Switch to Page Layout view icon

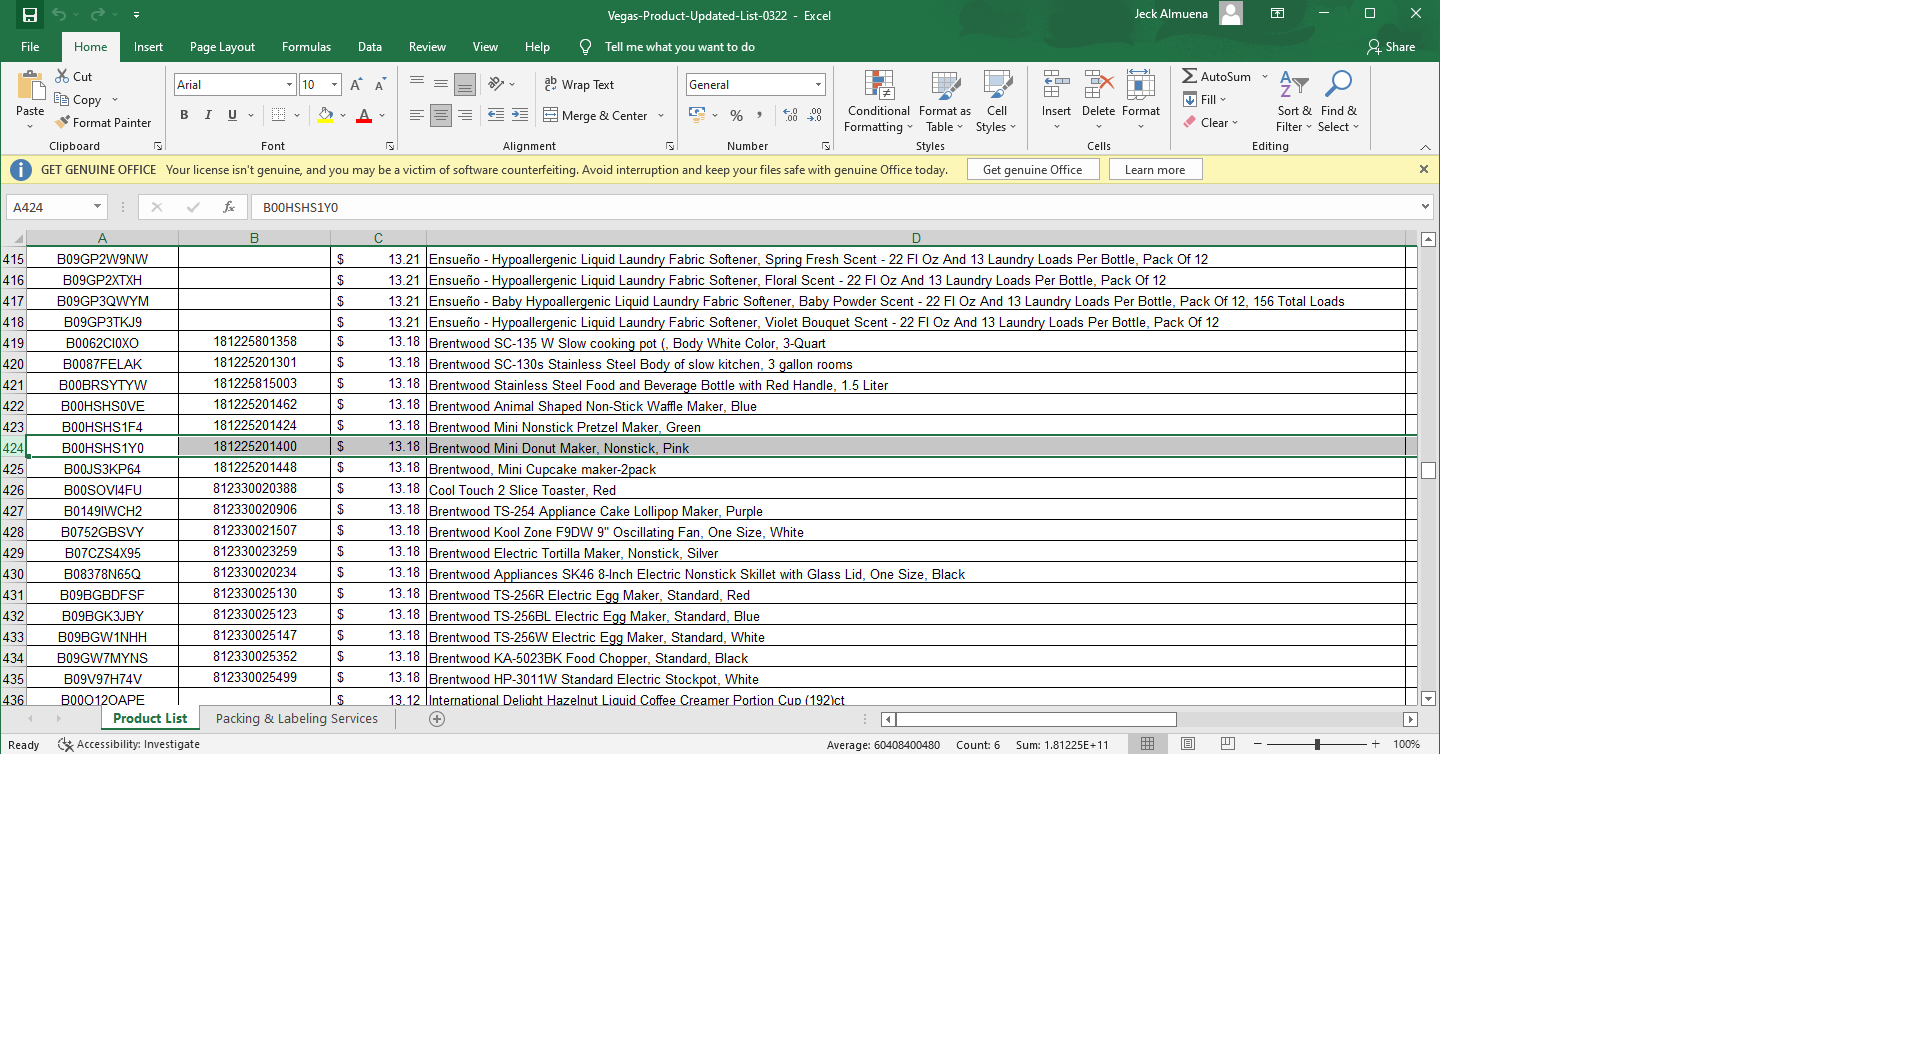point(1188,744)
